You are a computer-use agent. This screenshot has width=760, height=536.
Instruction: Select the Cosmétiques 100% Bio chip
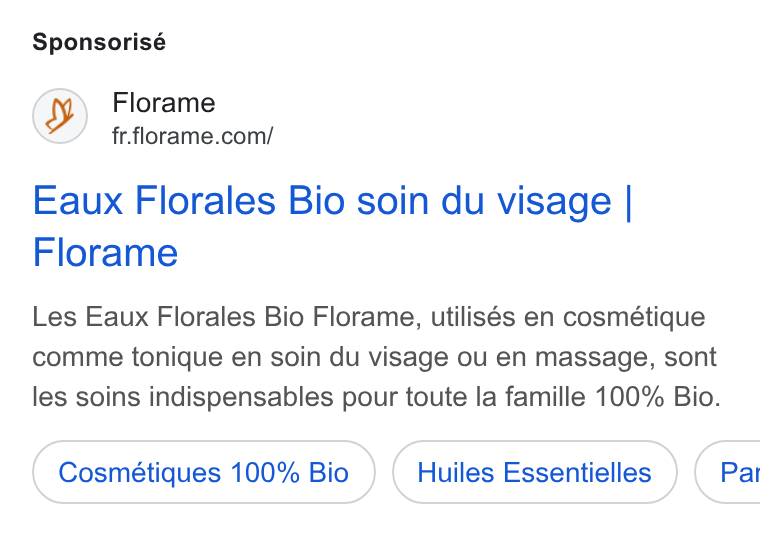coord(204,472)
